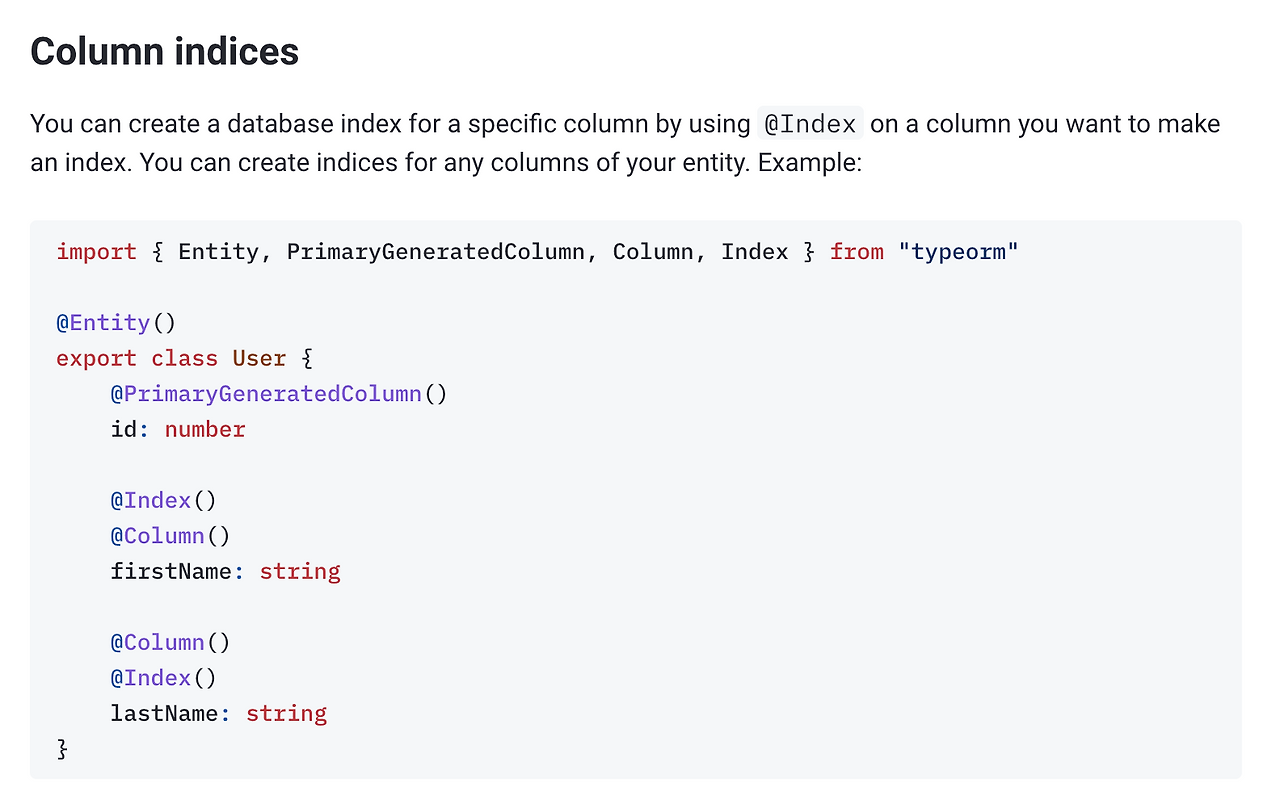Click the inline @Index code tag

810,125
